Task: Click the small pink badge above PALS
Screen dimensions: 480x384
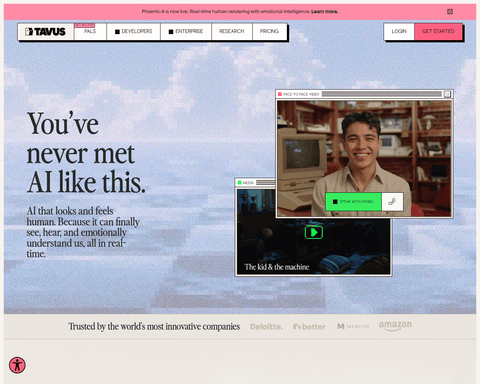Action: tap(84, 25)
